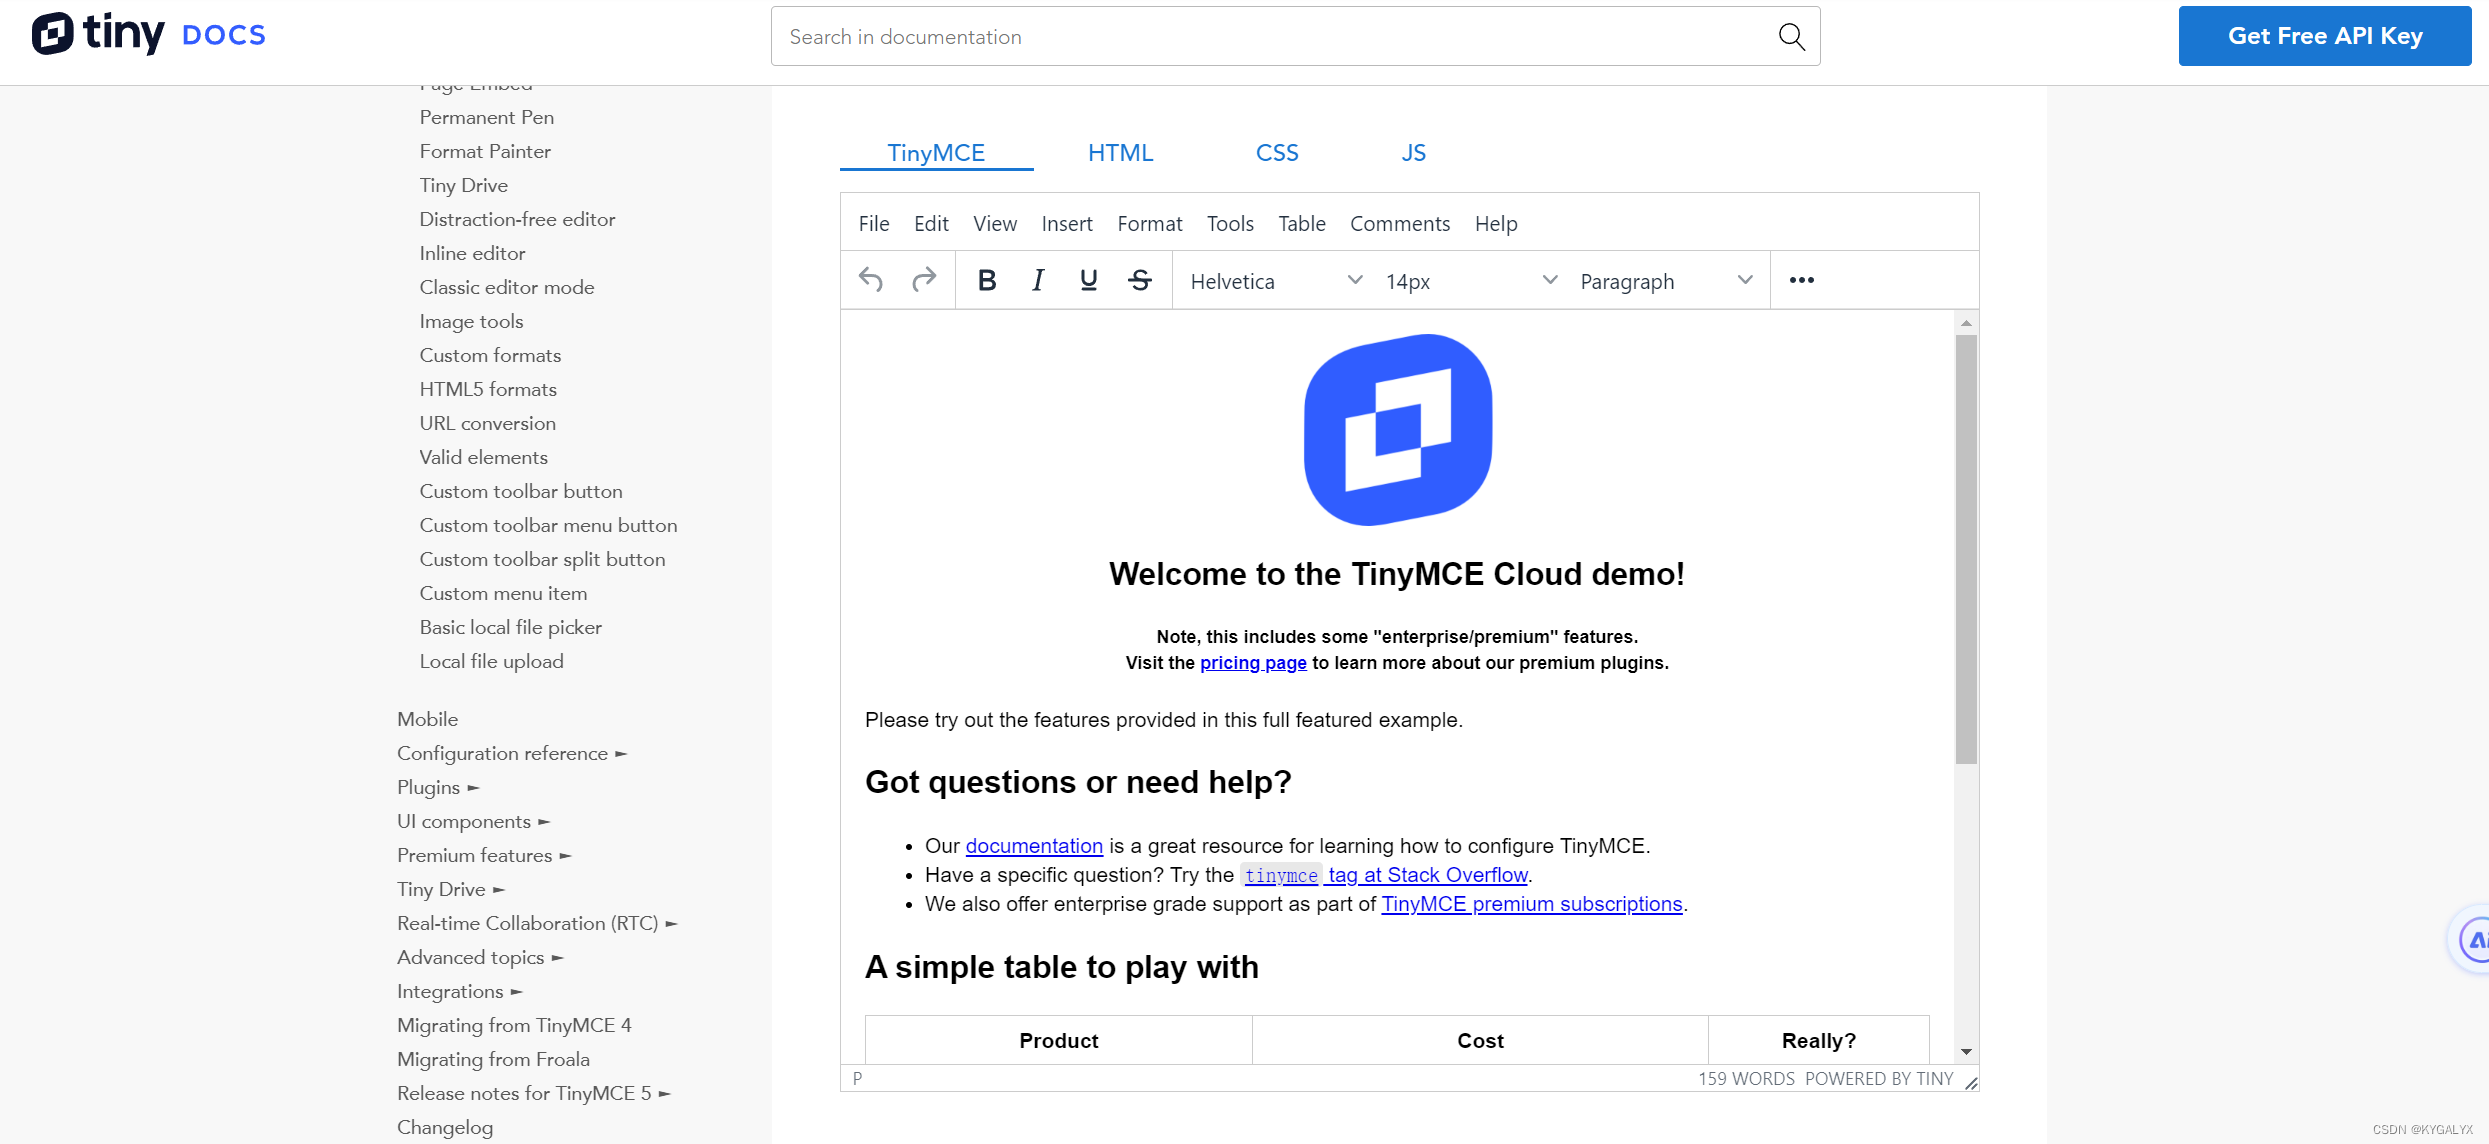Click the scroll up arrow in editor
This screenshot has height=1144, width=2489.
1966,323
